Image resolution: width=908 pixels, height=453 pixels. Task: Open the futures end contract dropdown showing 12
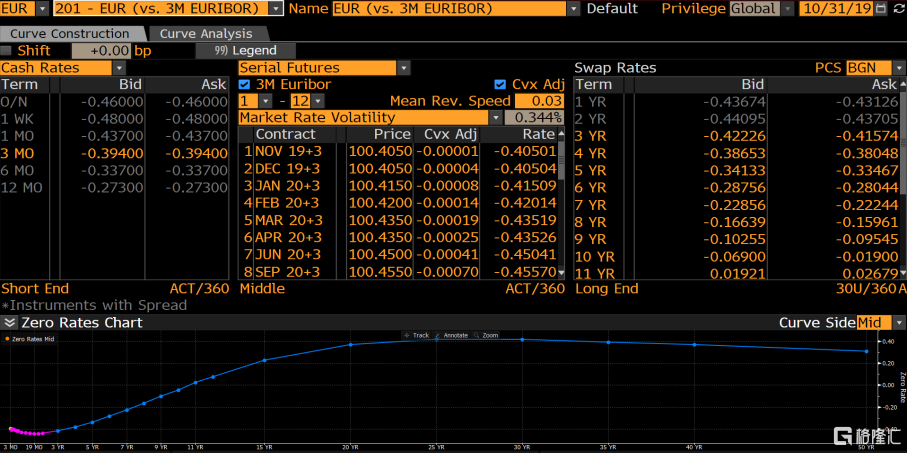318,101
